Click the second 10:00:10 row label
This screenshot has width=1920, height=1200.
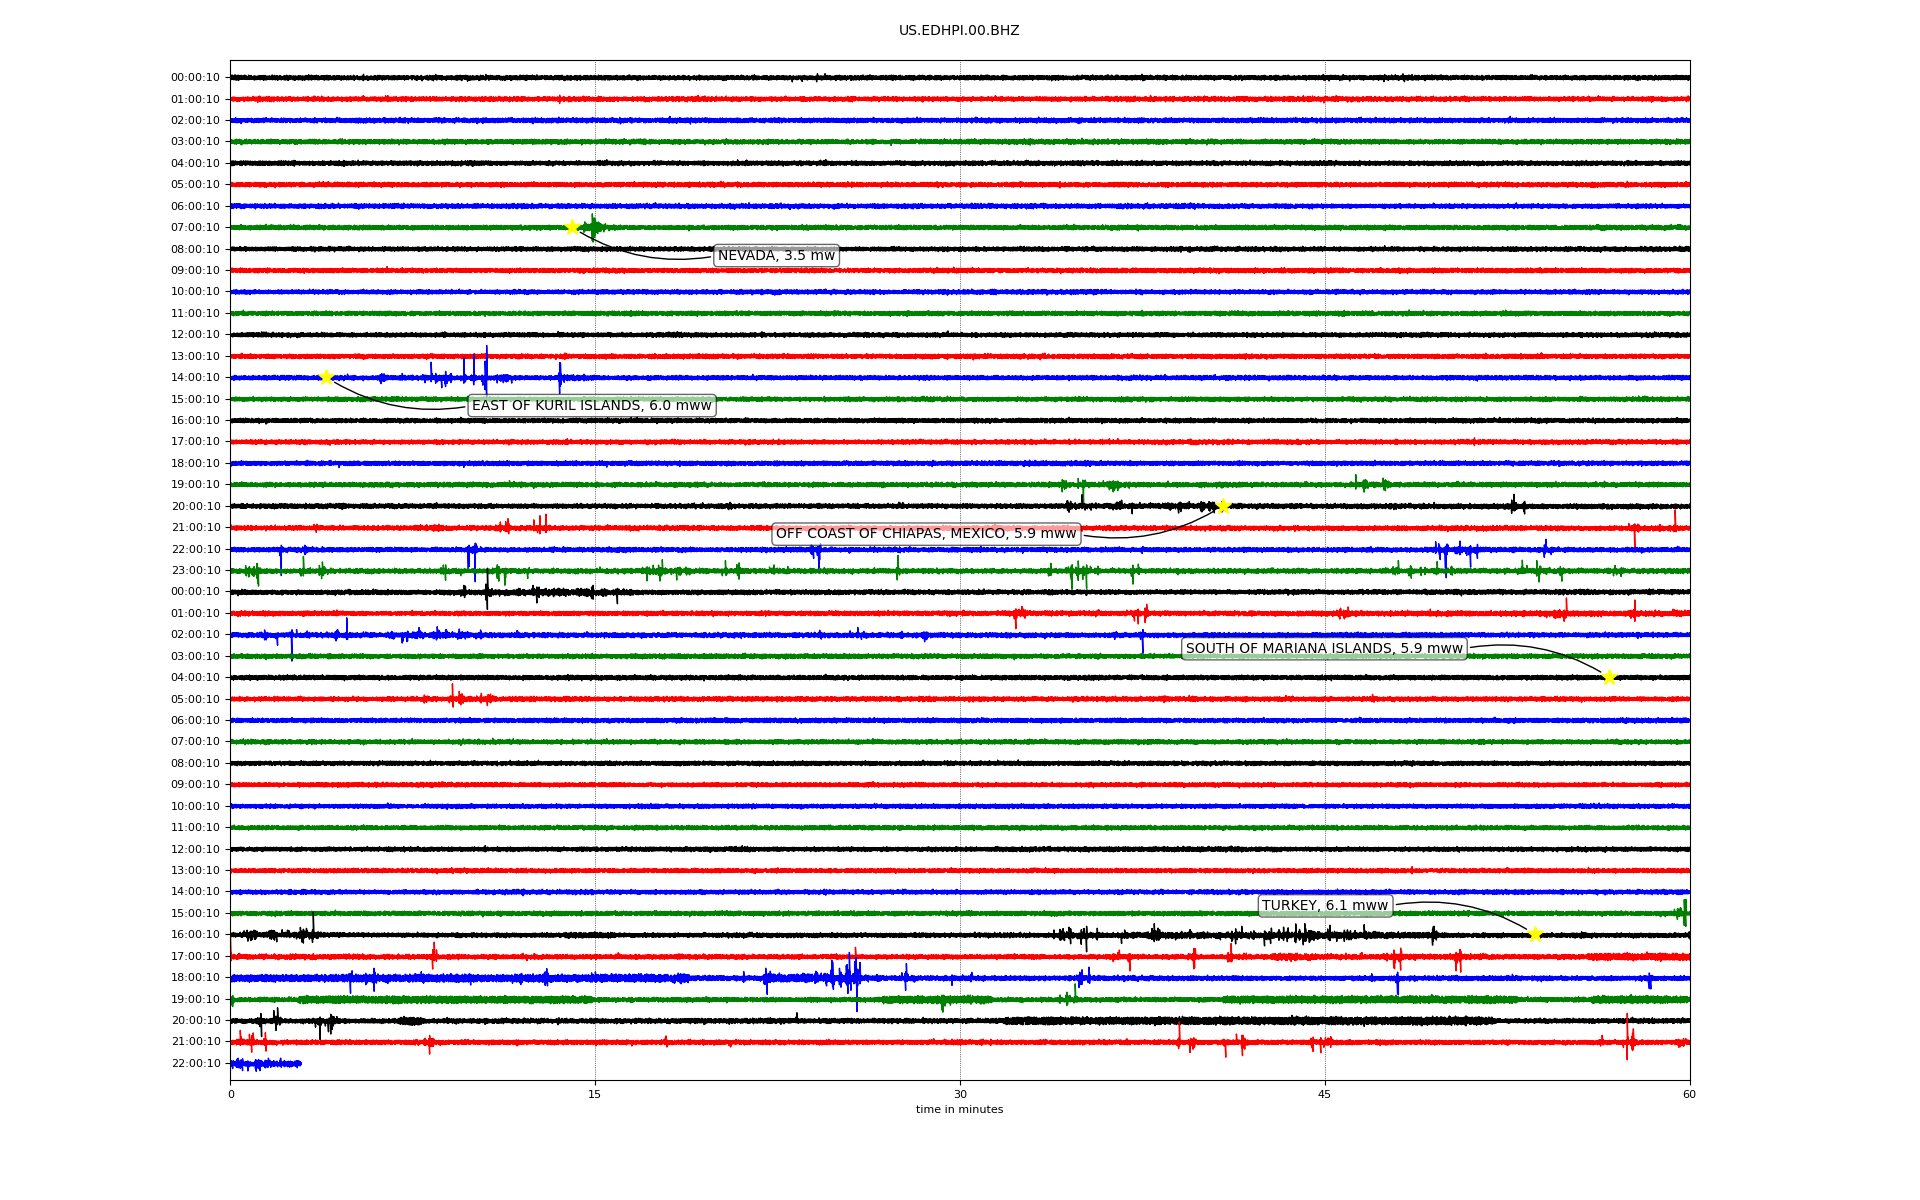pyautogui.click(x=195, y=807)
